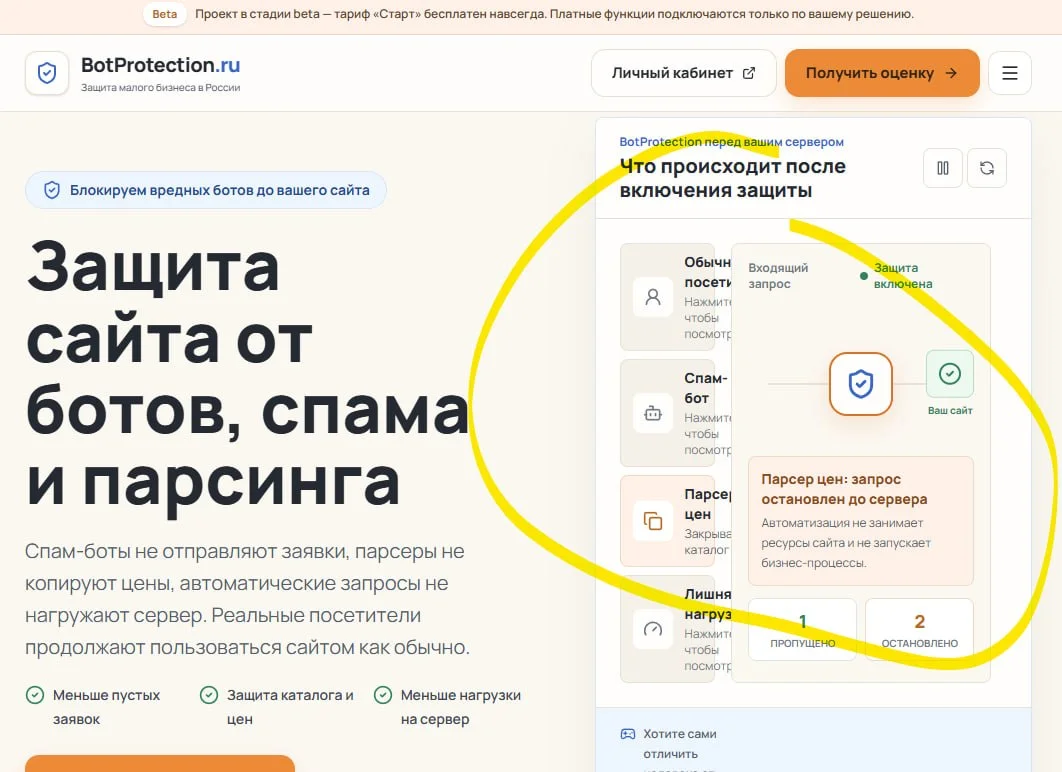1062x772 pixels.
Task: Click 'Хотите сами отличить' prompt text
Action: pos(679,744)
